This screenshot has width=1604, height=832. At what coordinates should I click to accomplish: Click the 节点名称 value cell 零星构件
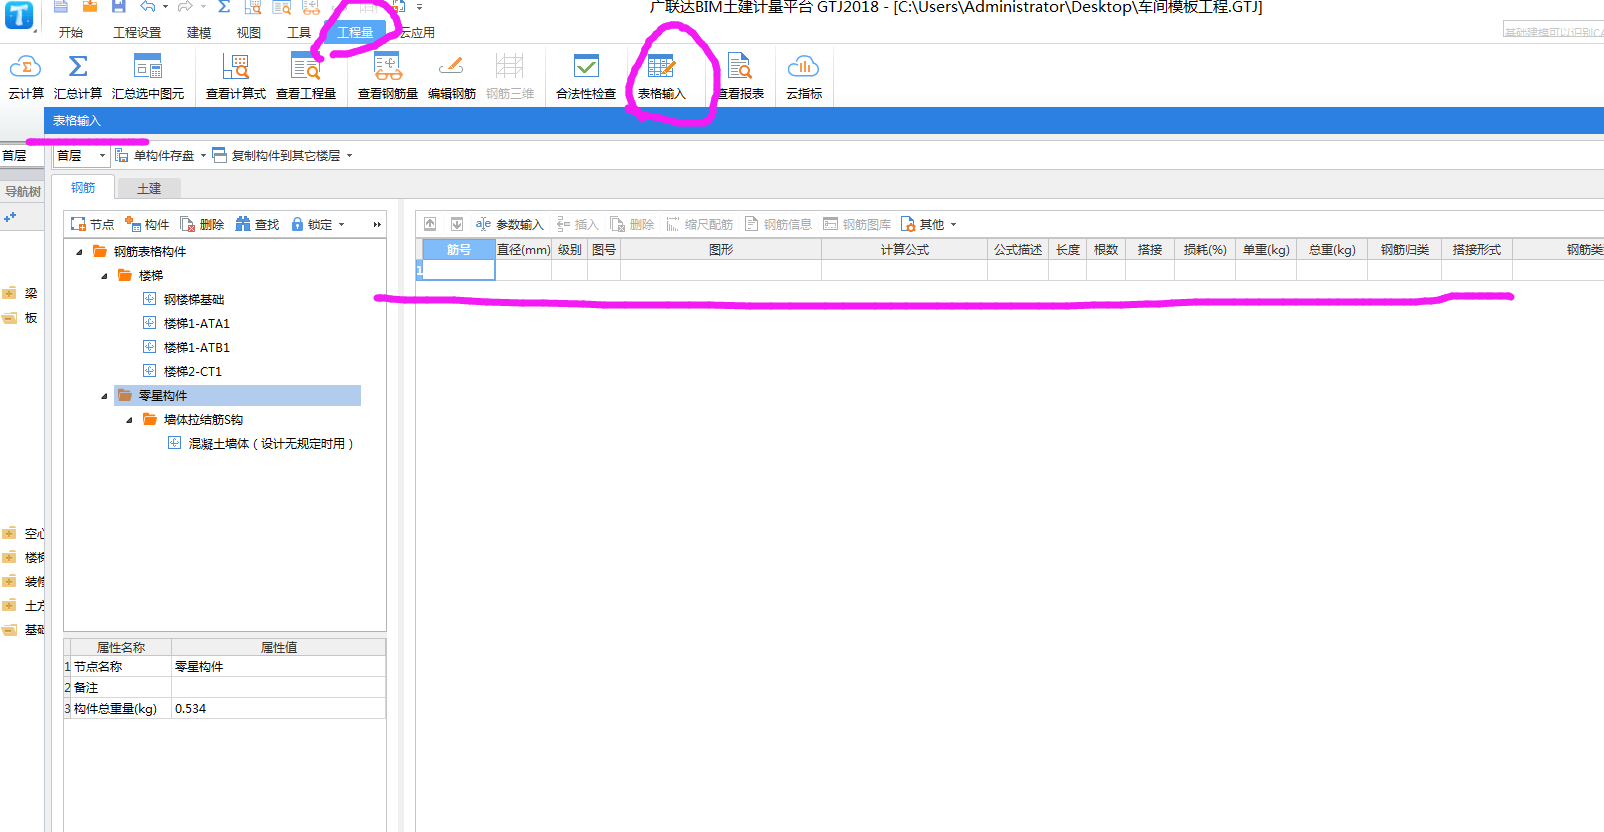pyautogui.click(x=278, y=667)
